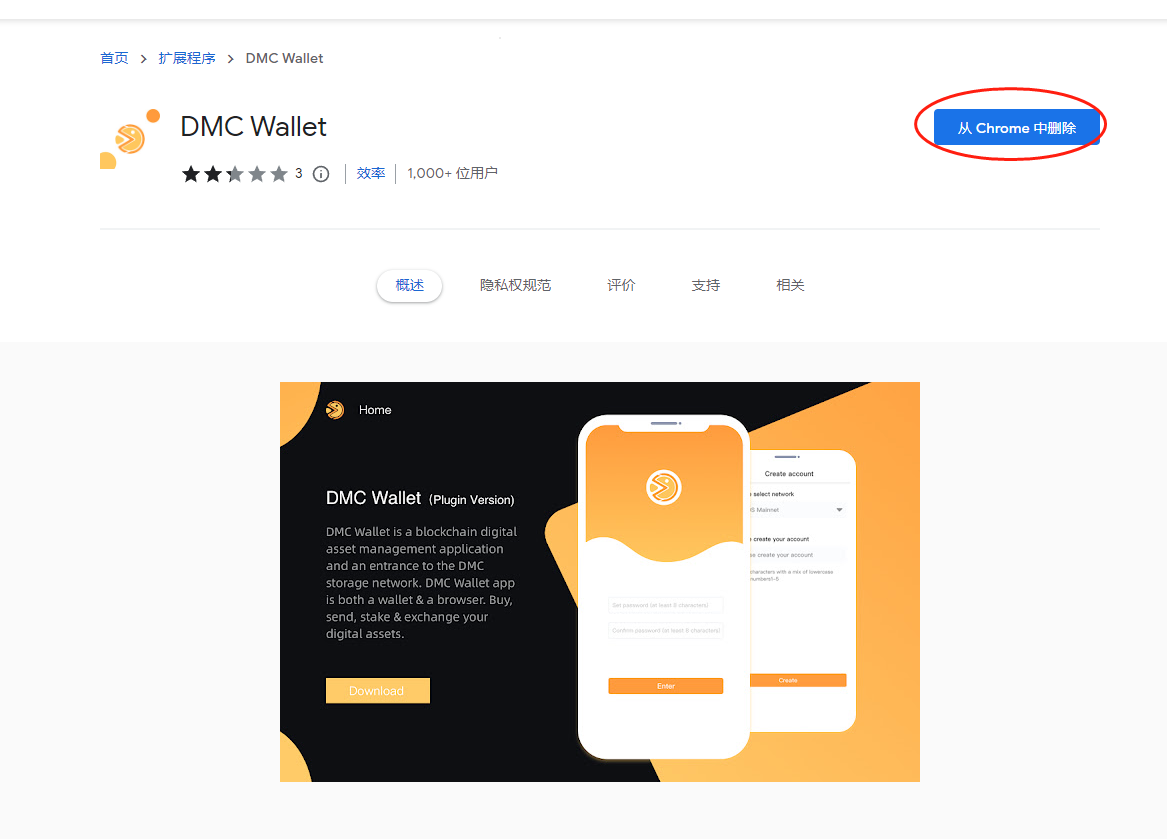Click the Set password field in mockup
This screenshot has width=1167, height=839.
point(665,605)
